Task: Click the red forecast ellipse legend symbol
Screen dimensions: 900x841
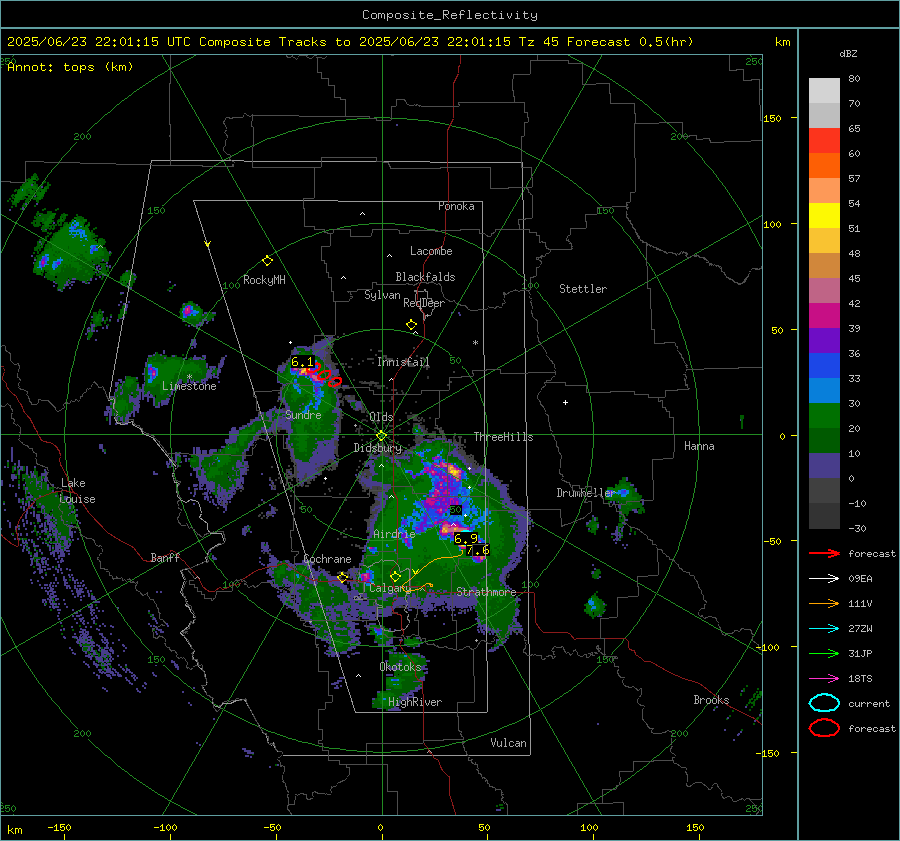Action: [824, 728]
